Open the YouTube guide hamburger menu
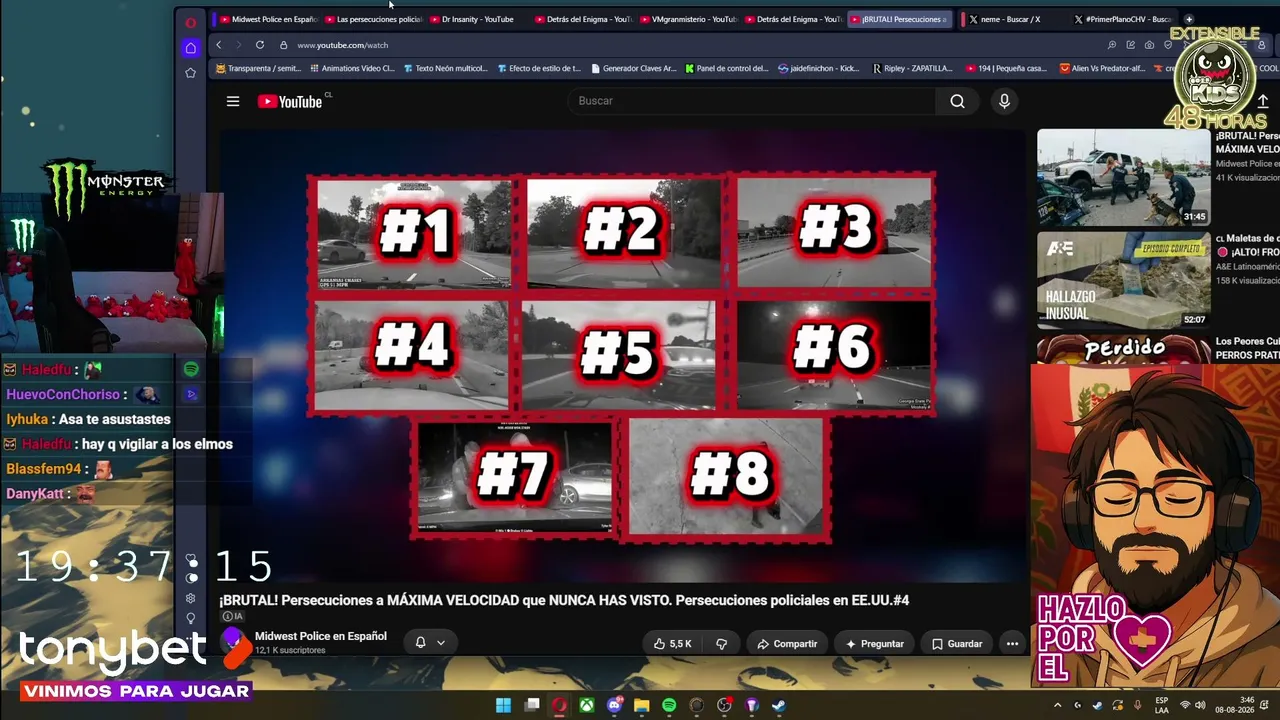Screen dimensions: 1280x720 point(233,101)
